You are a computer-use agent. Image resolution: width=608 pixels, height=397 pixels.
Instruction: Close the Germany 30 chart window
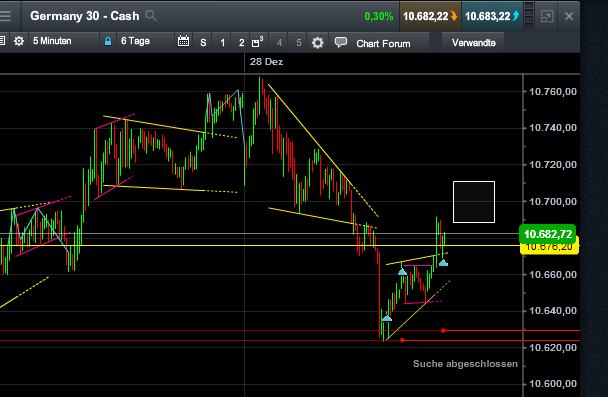[x=569, y=16]
